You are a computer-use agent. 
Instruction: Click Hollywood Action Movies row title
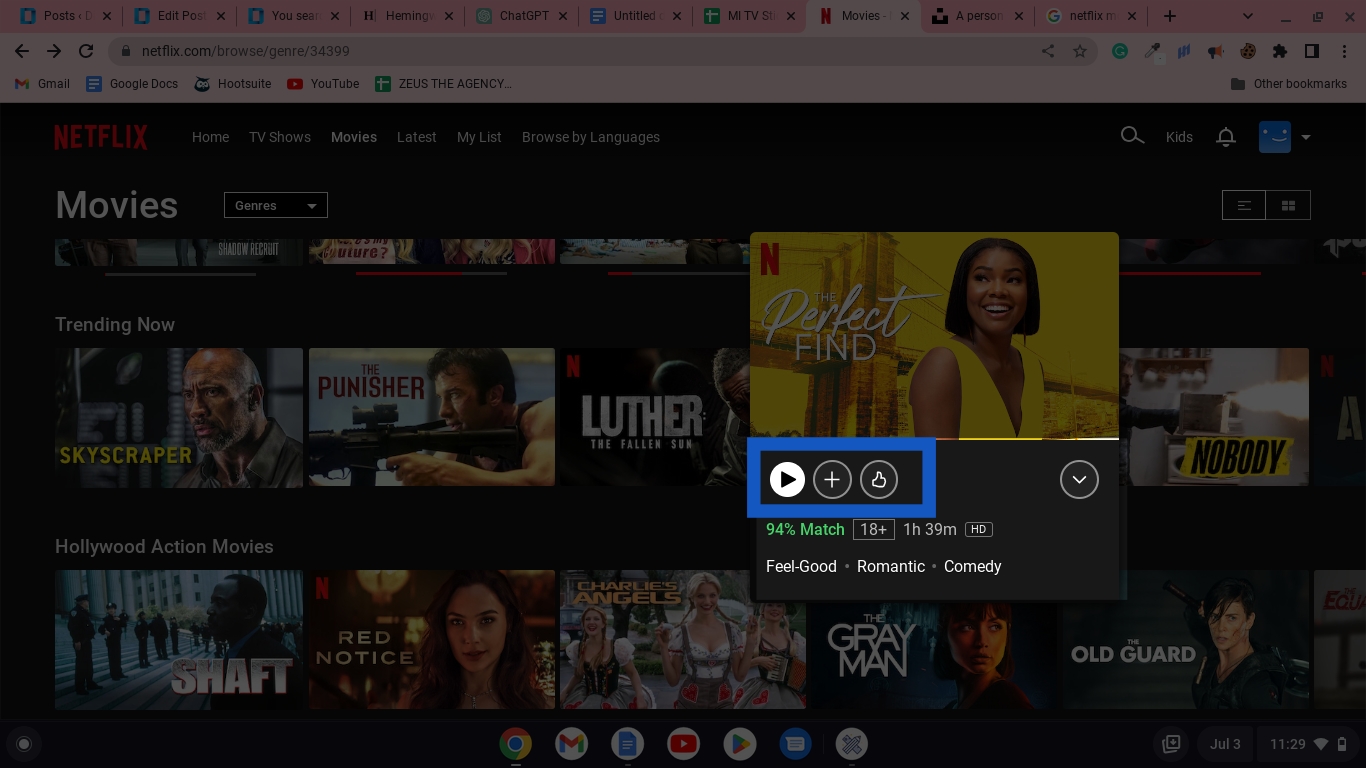(164, 546)
